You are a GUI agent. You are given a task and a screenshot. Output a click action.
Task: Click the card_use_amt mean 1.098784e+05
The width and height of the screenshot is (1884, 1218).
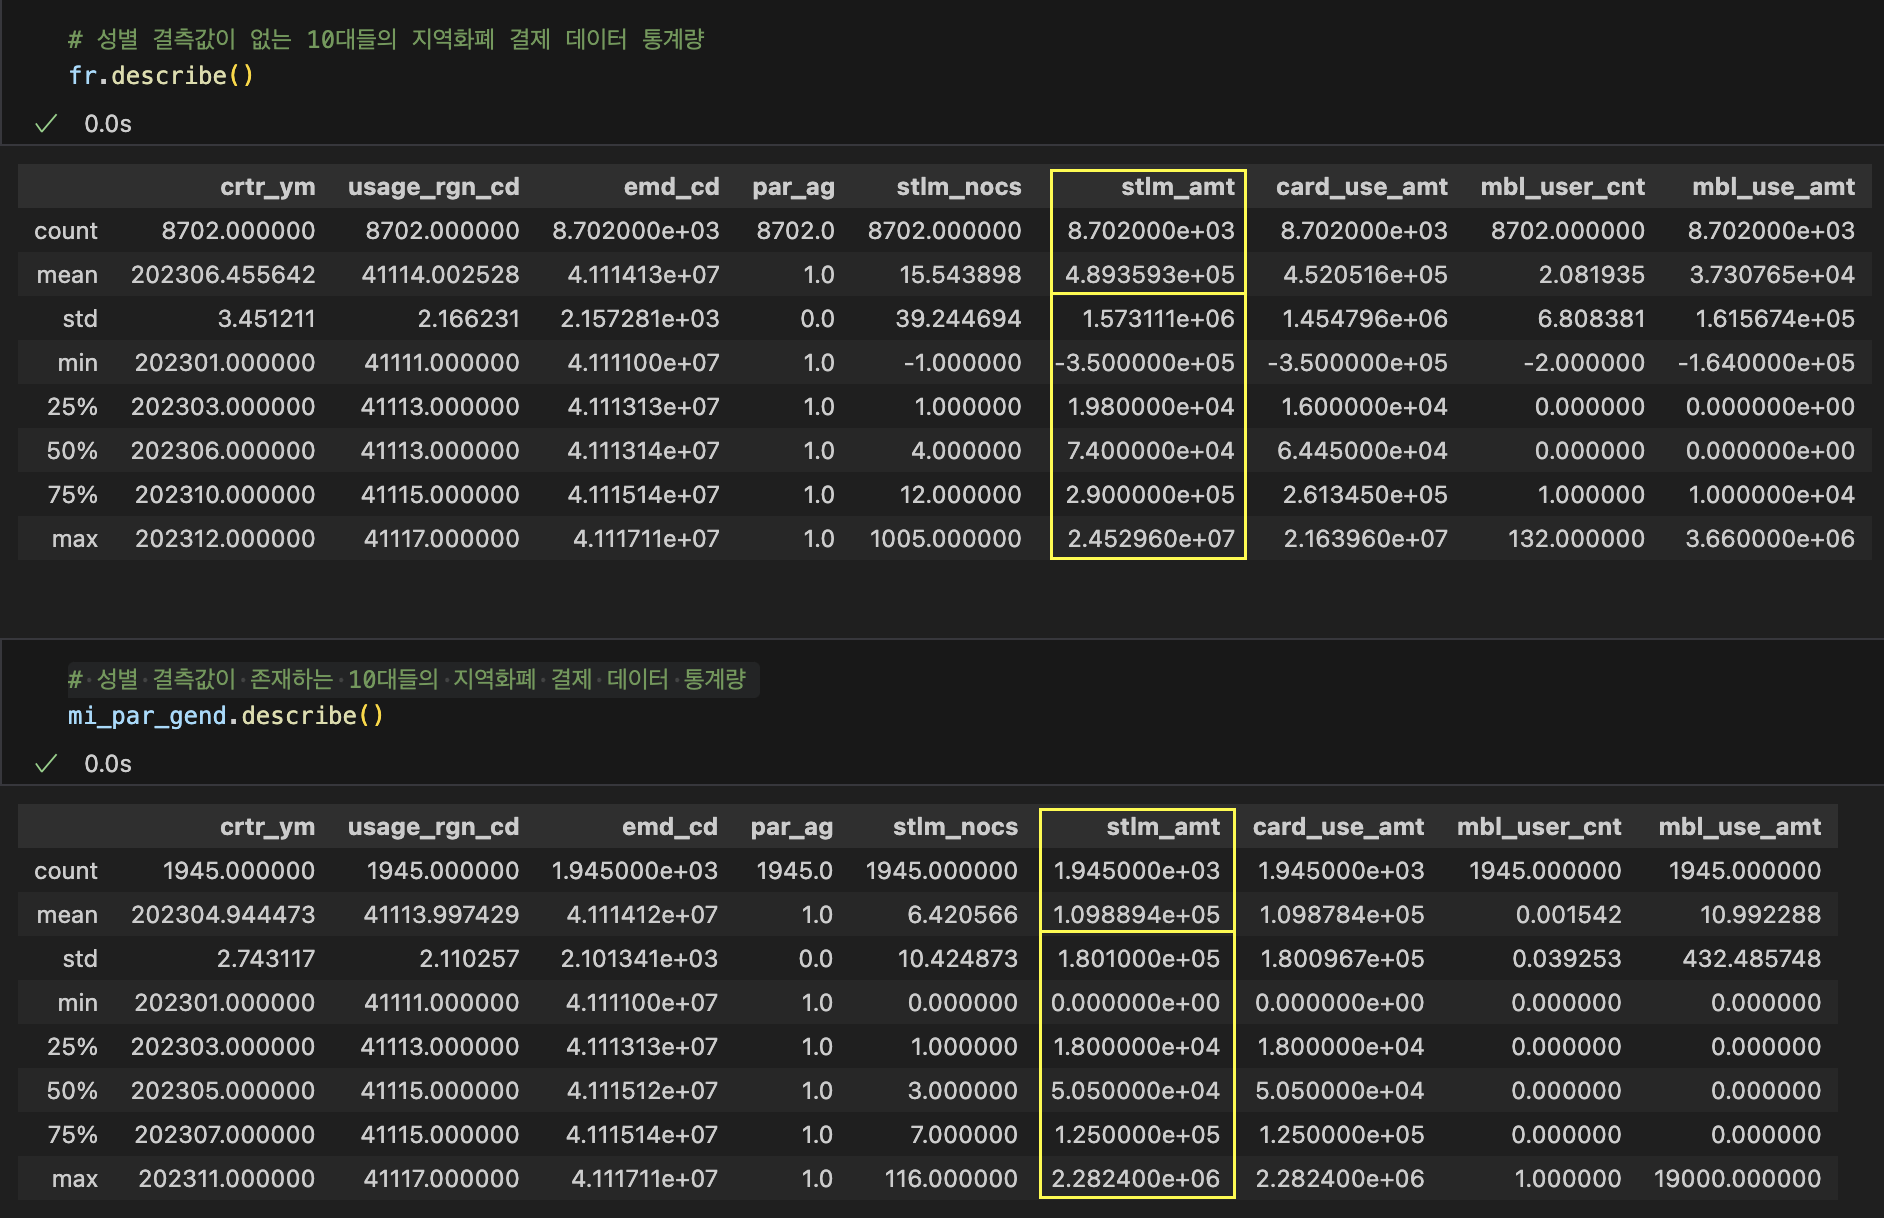click(x=1342, y=915)
